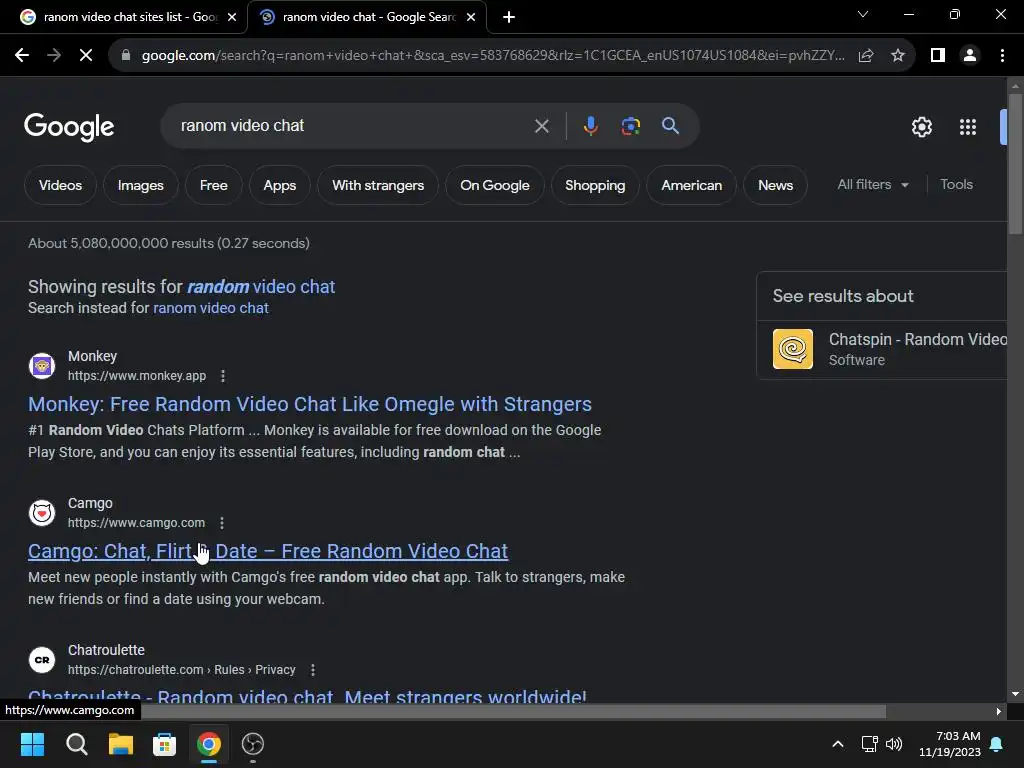Click the Chatspin software logo thumbnail
Viewport: 1024px width, 768px height.
coord(793,349)
